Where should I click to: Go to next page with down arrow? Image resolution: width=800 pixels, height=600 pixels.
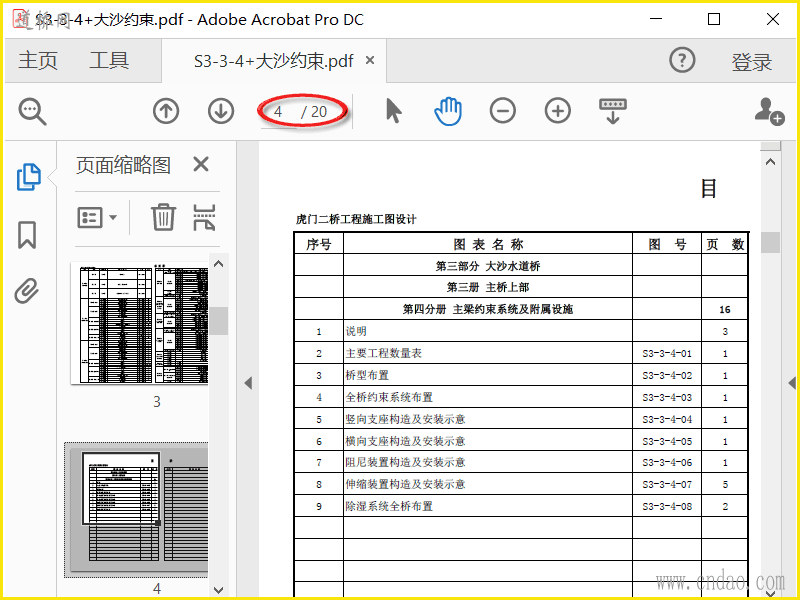click(221, 111)
